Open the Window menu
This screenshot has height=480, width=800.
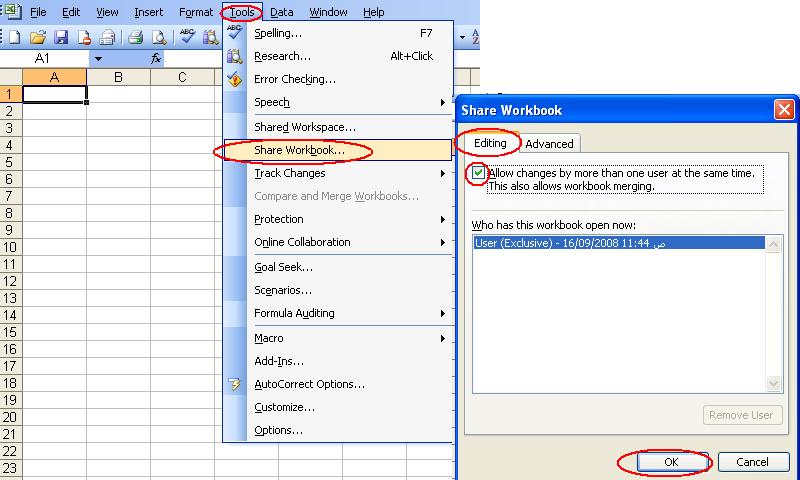[329, 12]
